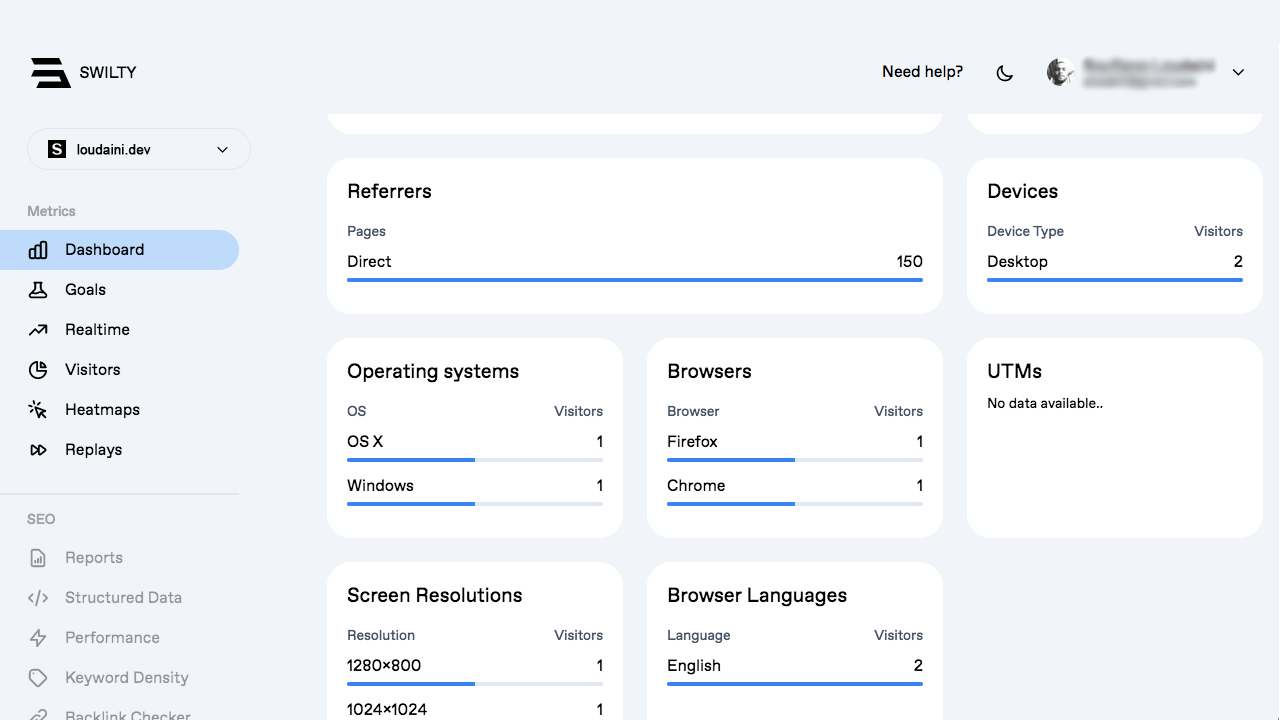
Task: Open the loudaini.dev site selector
Action: click(x=139, y=149)
